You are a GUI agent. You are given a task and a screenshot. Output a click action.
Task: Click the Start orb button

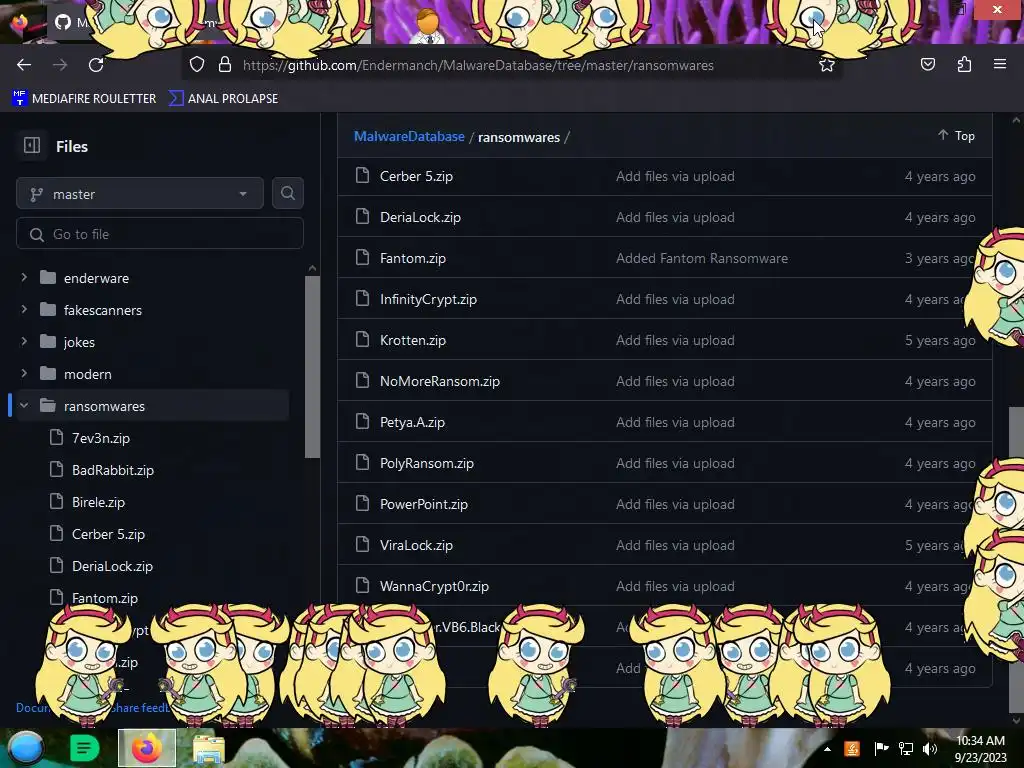(x=25, y=748)
